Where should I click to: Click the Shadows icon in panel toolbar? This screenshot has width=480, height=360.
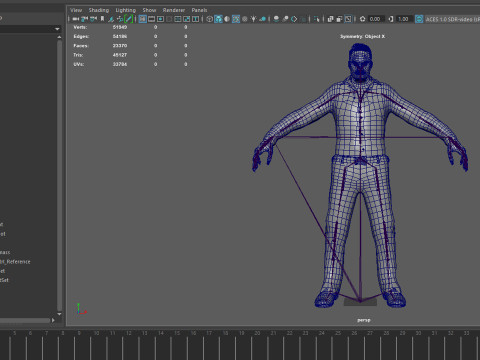coord(262,19)
